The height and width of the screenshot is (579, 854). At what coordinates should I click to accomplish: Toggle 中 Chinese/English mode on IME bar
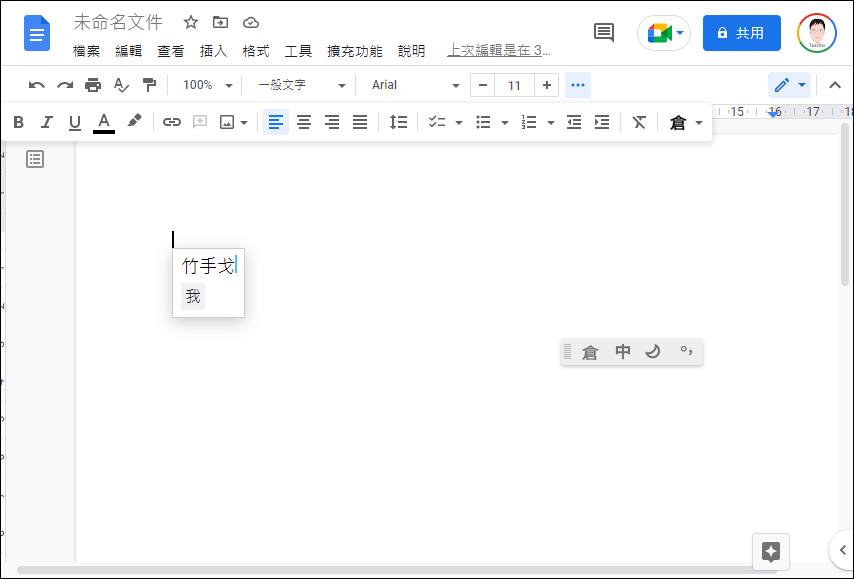[x=623, y=352]
